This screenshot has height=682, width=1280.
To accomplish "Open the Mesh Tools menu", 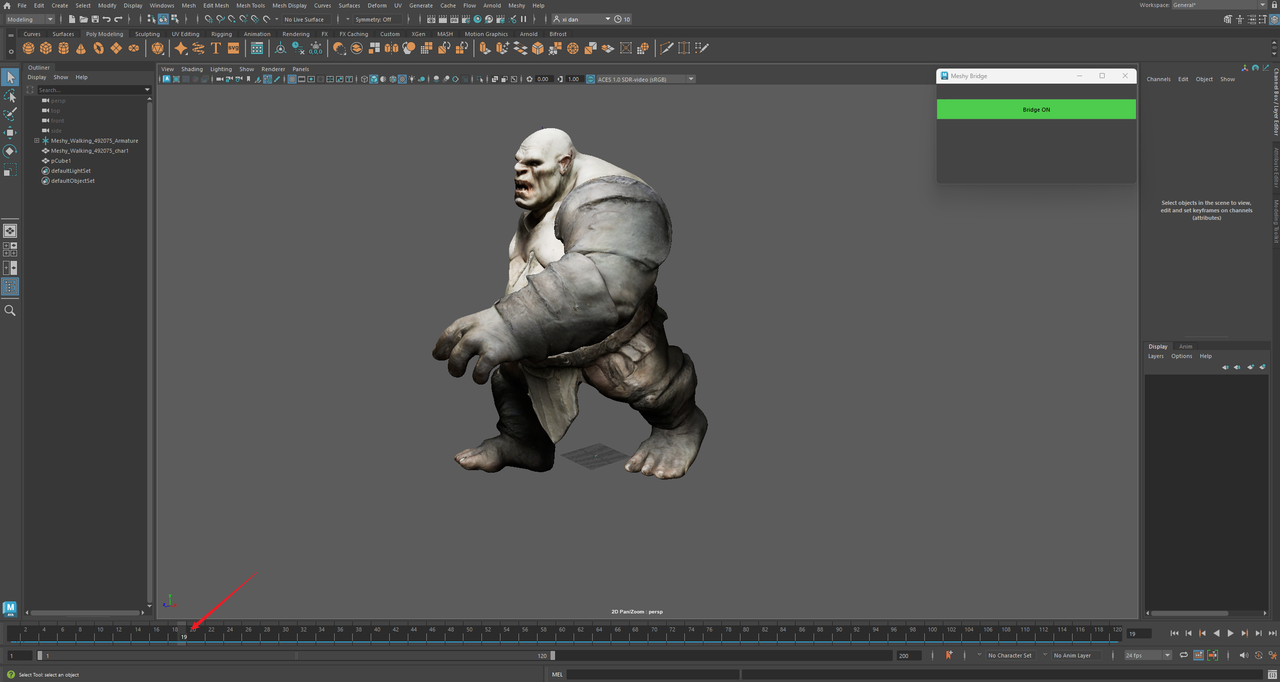I will click(250, 5).
